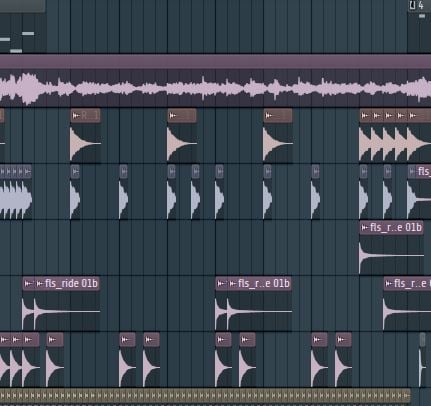
Task: Click the "4" counter indicator
Action: tap(421, 5)
